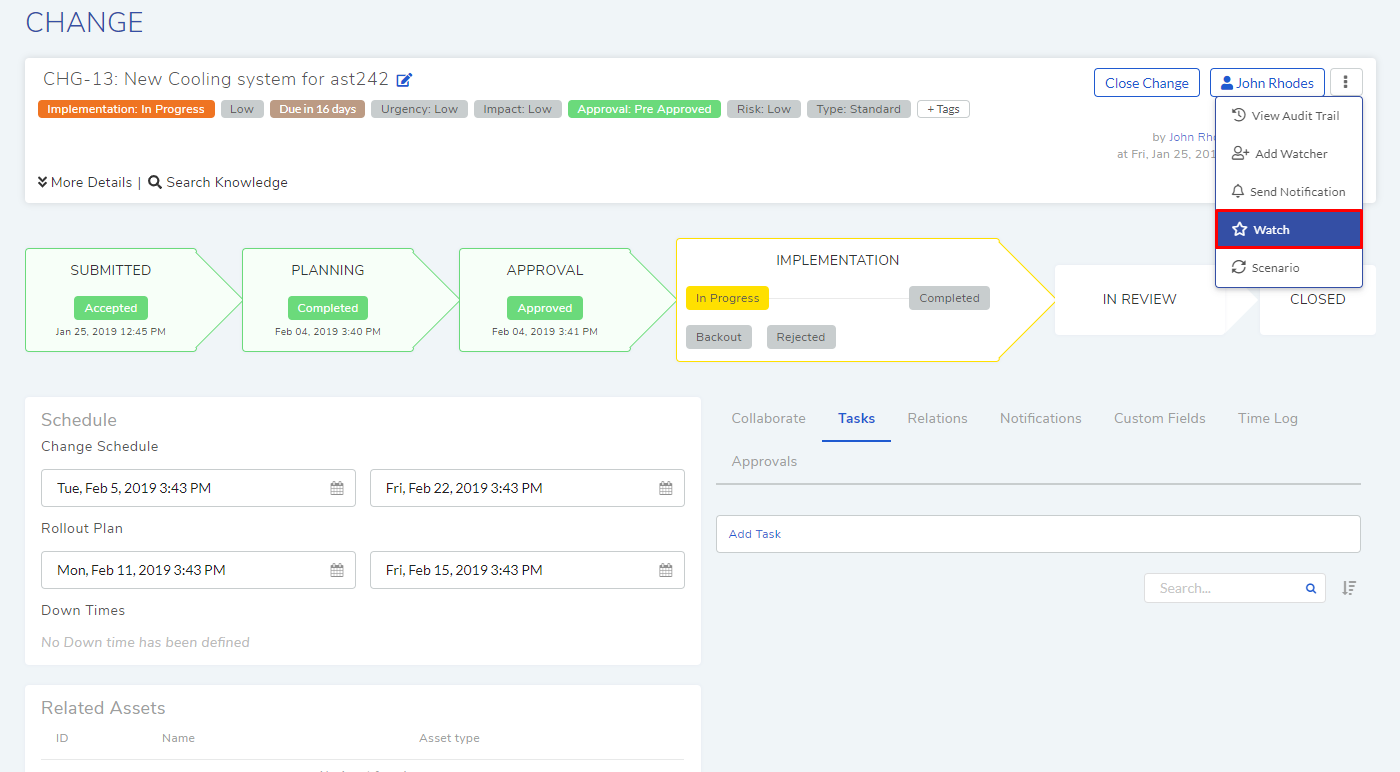This screenshot has width=1400, height=772.
Task: Set implementation status to Completed
Action: coord(949,298)
